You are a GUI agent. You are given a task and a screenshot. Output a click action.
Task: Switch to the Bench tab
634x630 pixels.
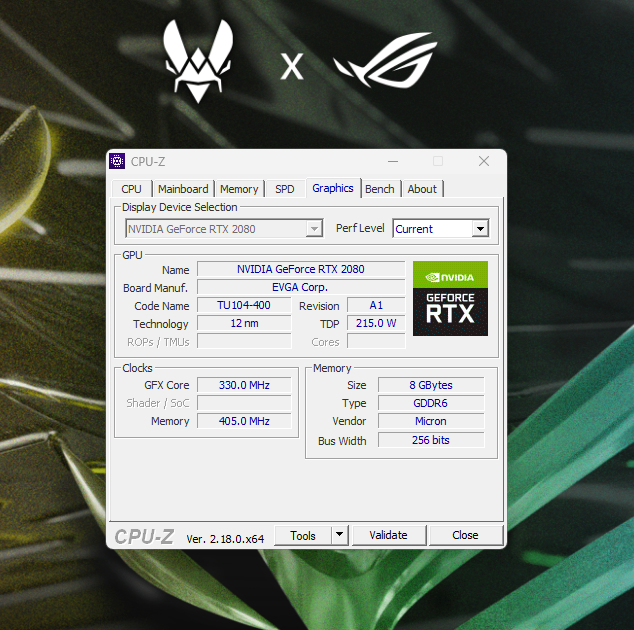tap(380, 189)
